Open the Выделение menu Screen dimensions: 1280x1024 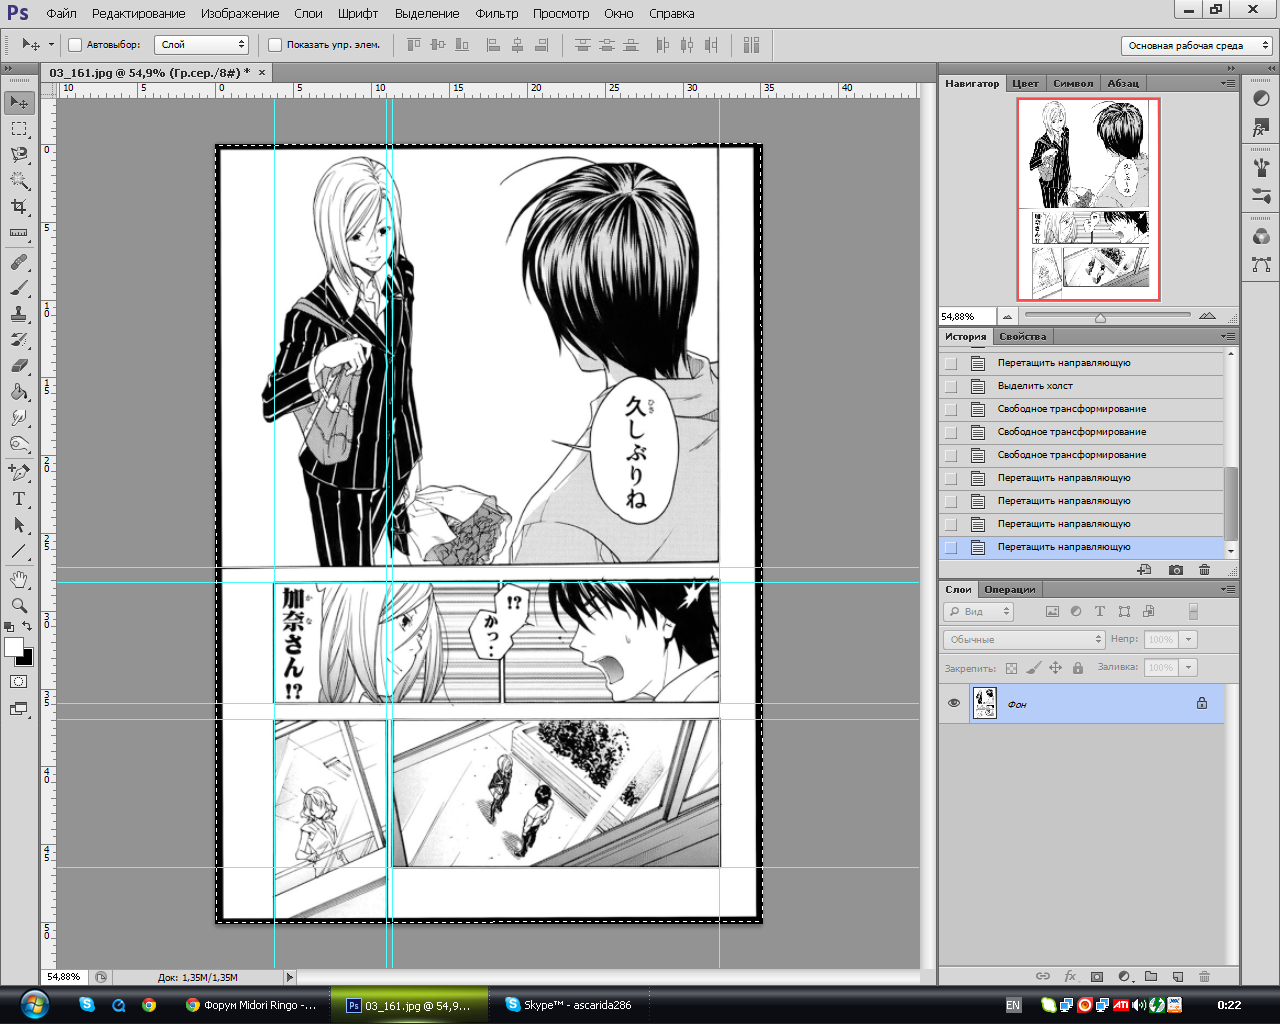(427, 14)
